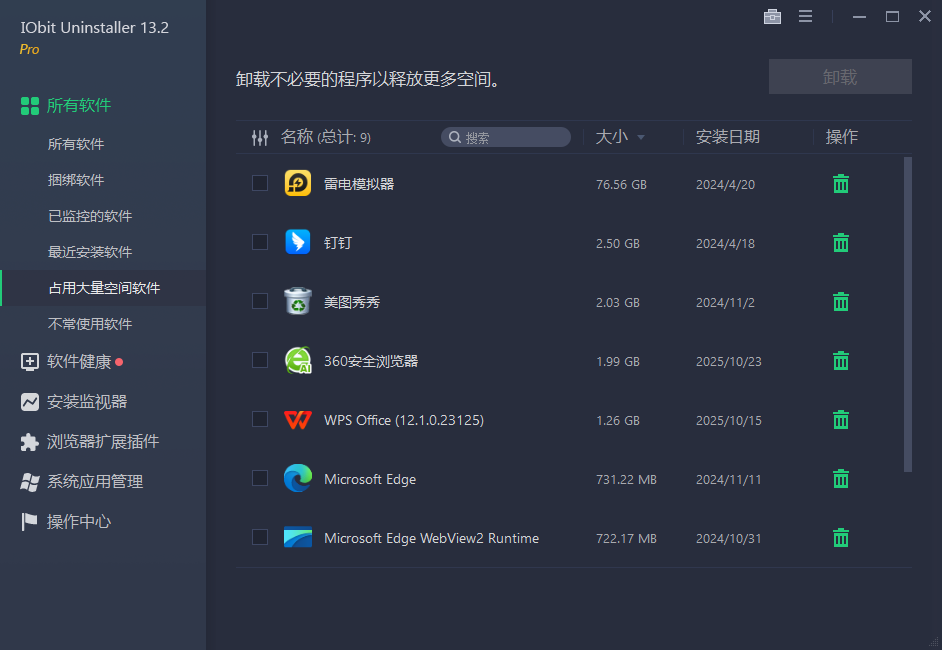This screenshot has height=650, width=942.
Task: Check the box for WPS Office
Action: tap(260, 418)
